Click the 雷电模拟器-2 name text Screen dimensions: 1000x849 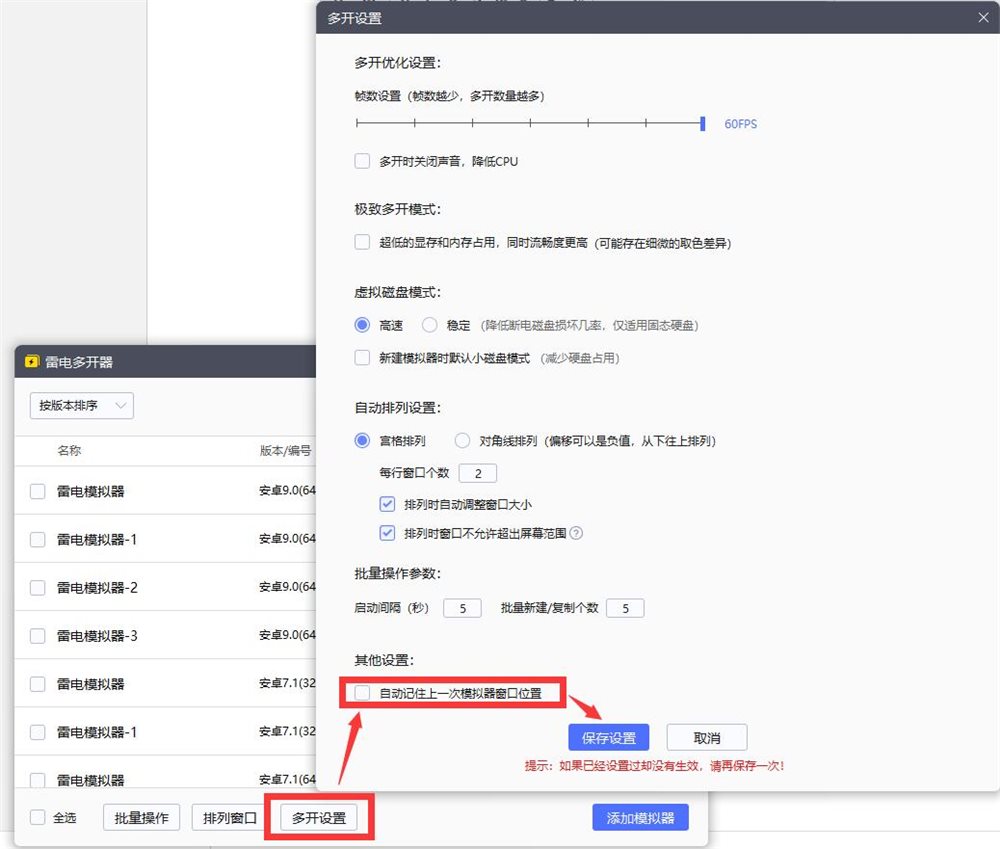(x=97, y=587)
